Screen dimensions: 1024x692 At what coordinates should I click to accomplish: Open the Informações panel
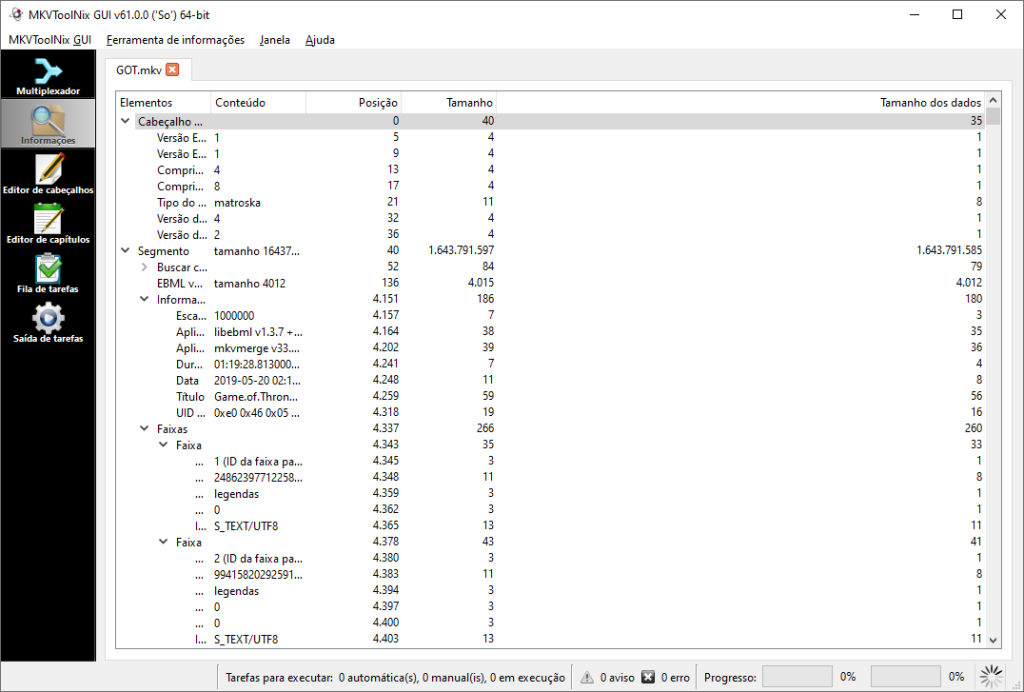(47, 125)
